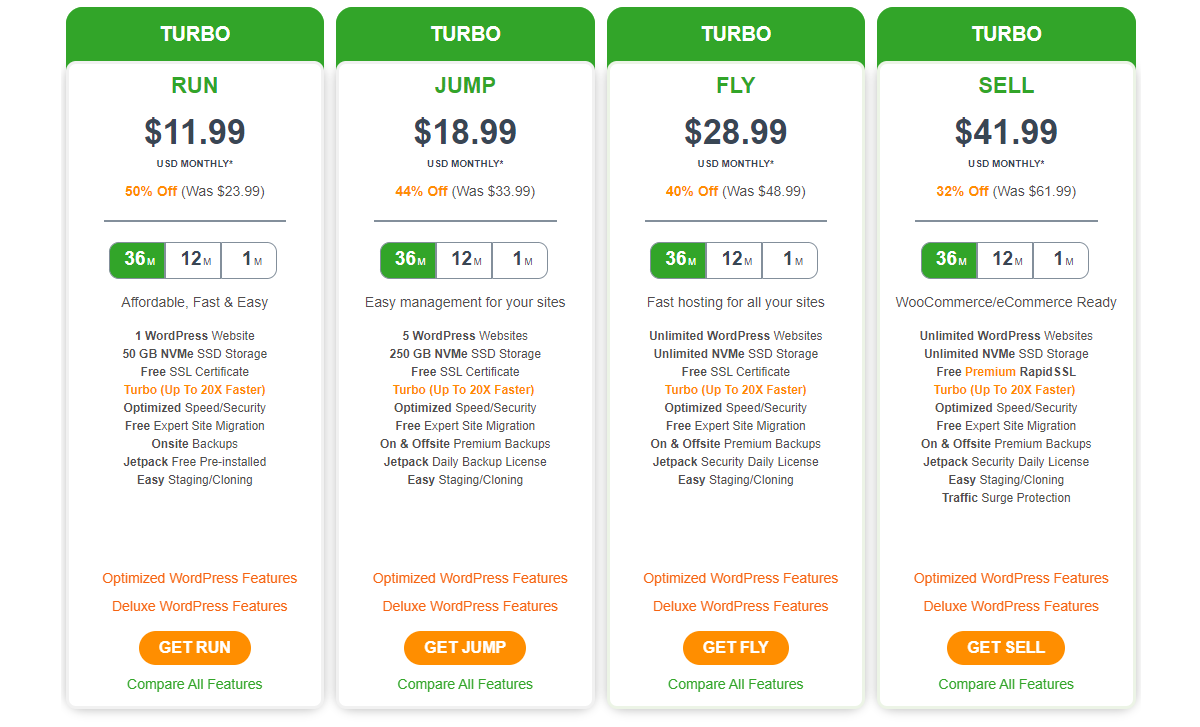Select the 12-month term for Run plan

(194, 260)
